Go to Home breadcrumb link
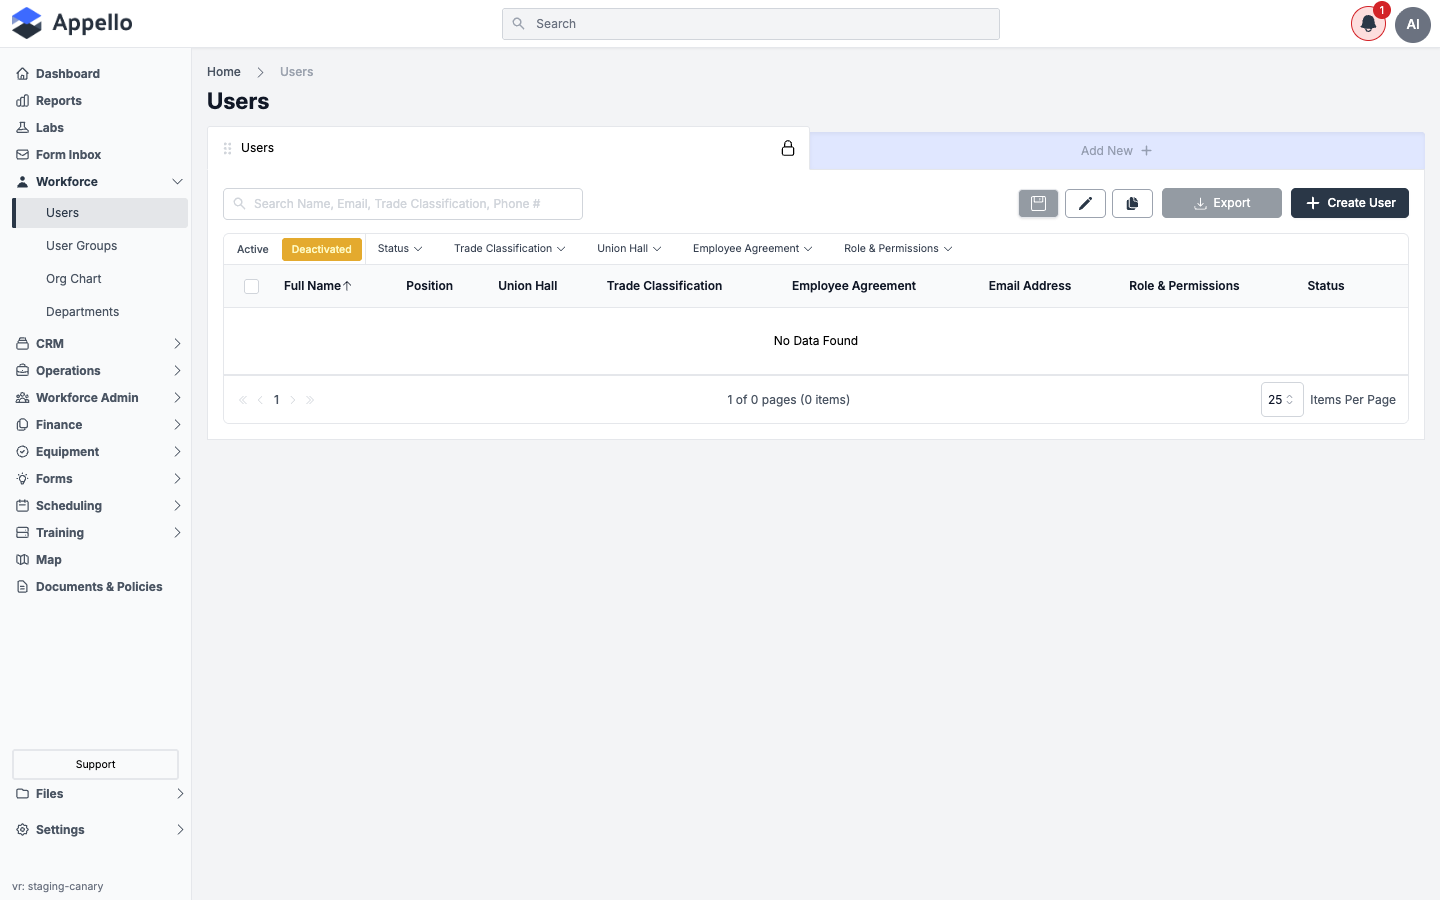 click(x=224, y=72)
